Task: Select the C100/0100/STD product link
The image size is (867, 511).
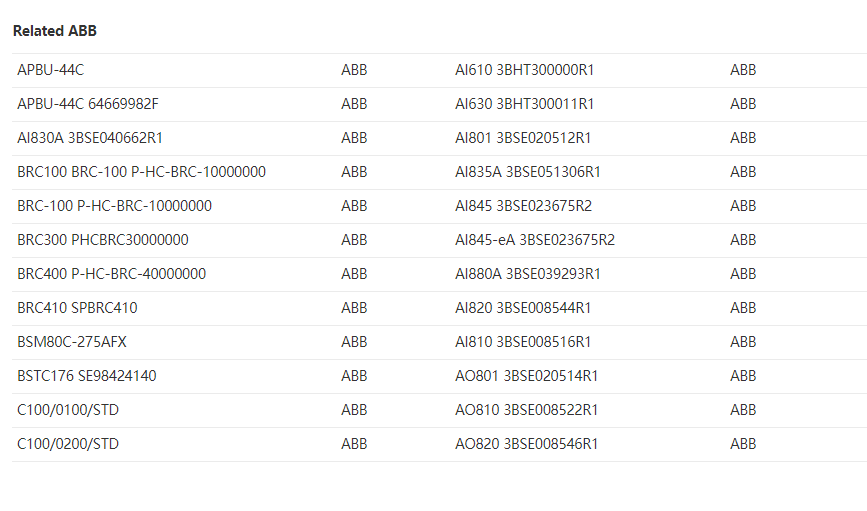Action: (68, 410)
